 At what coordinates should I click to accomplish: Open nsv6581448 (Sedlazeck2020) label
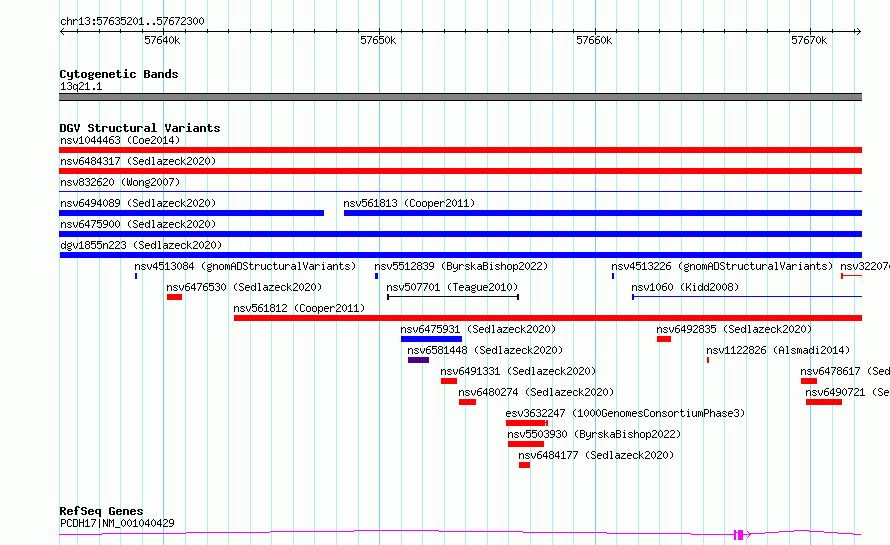click(x=485, y=350)
